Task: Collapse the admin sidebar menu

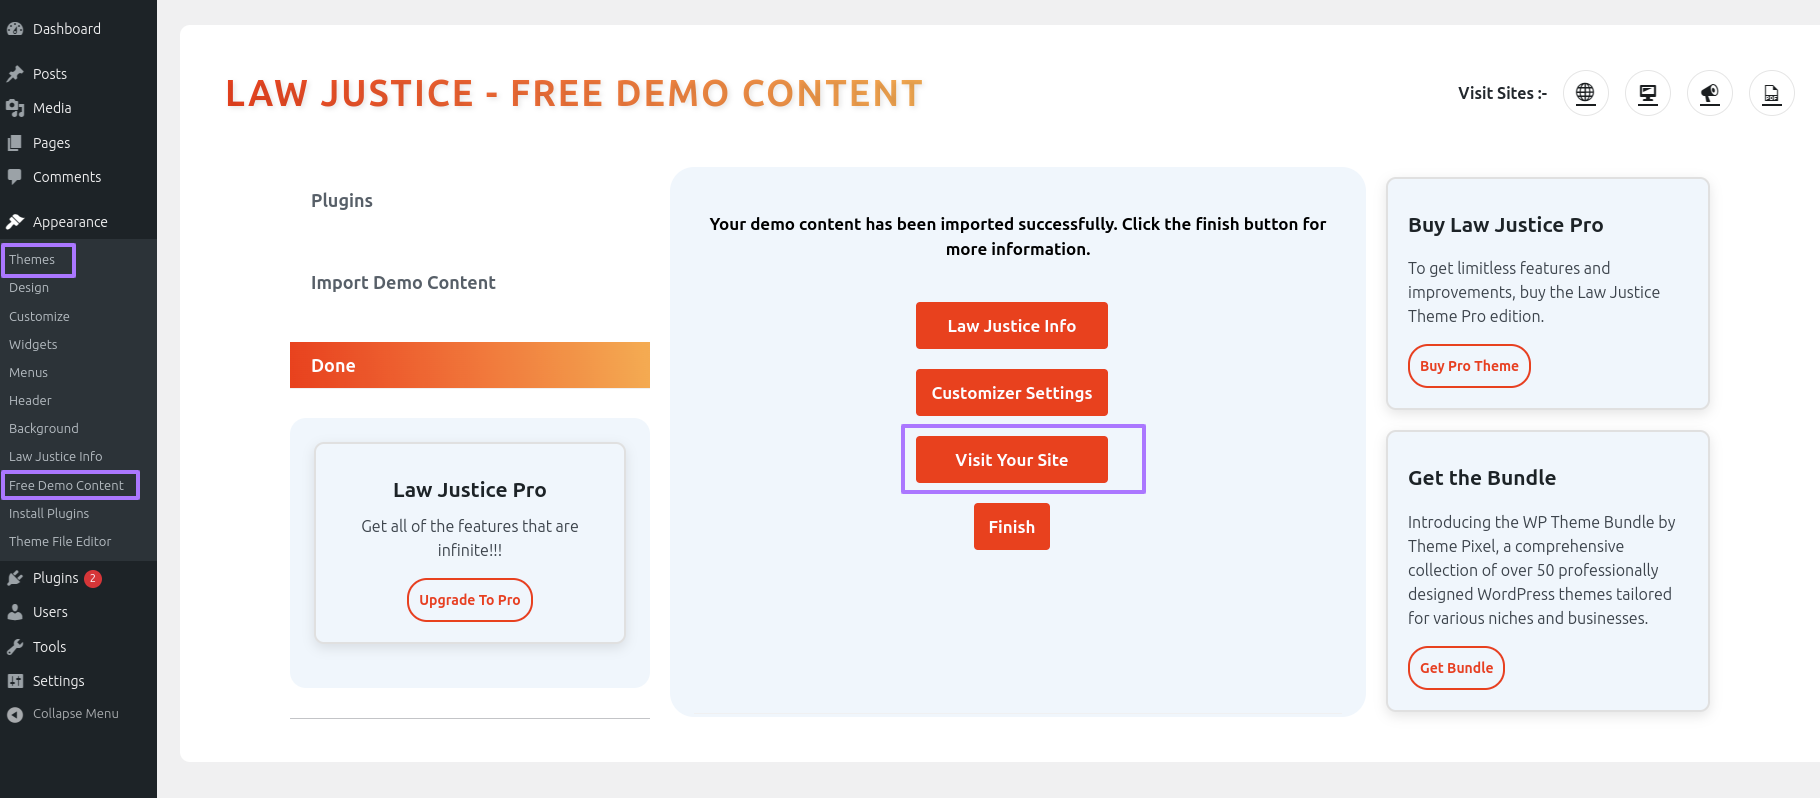Action: [62, 714]
